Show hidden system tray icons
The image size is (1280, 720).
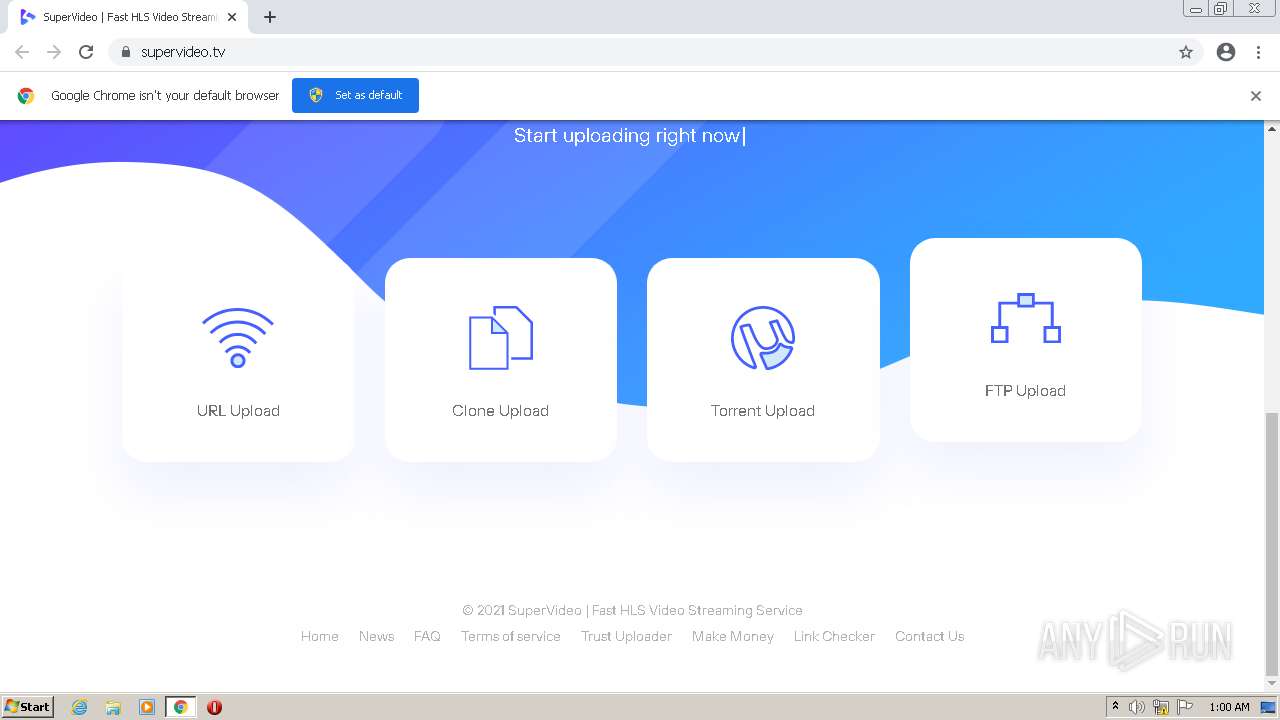point(1115,707)
